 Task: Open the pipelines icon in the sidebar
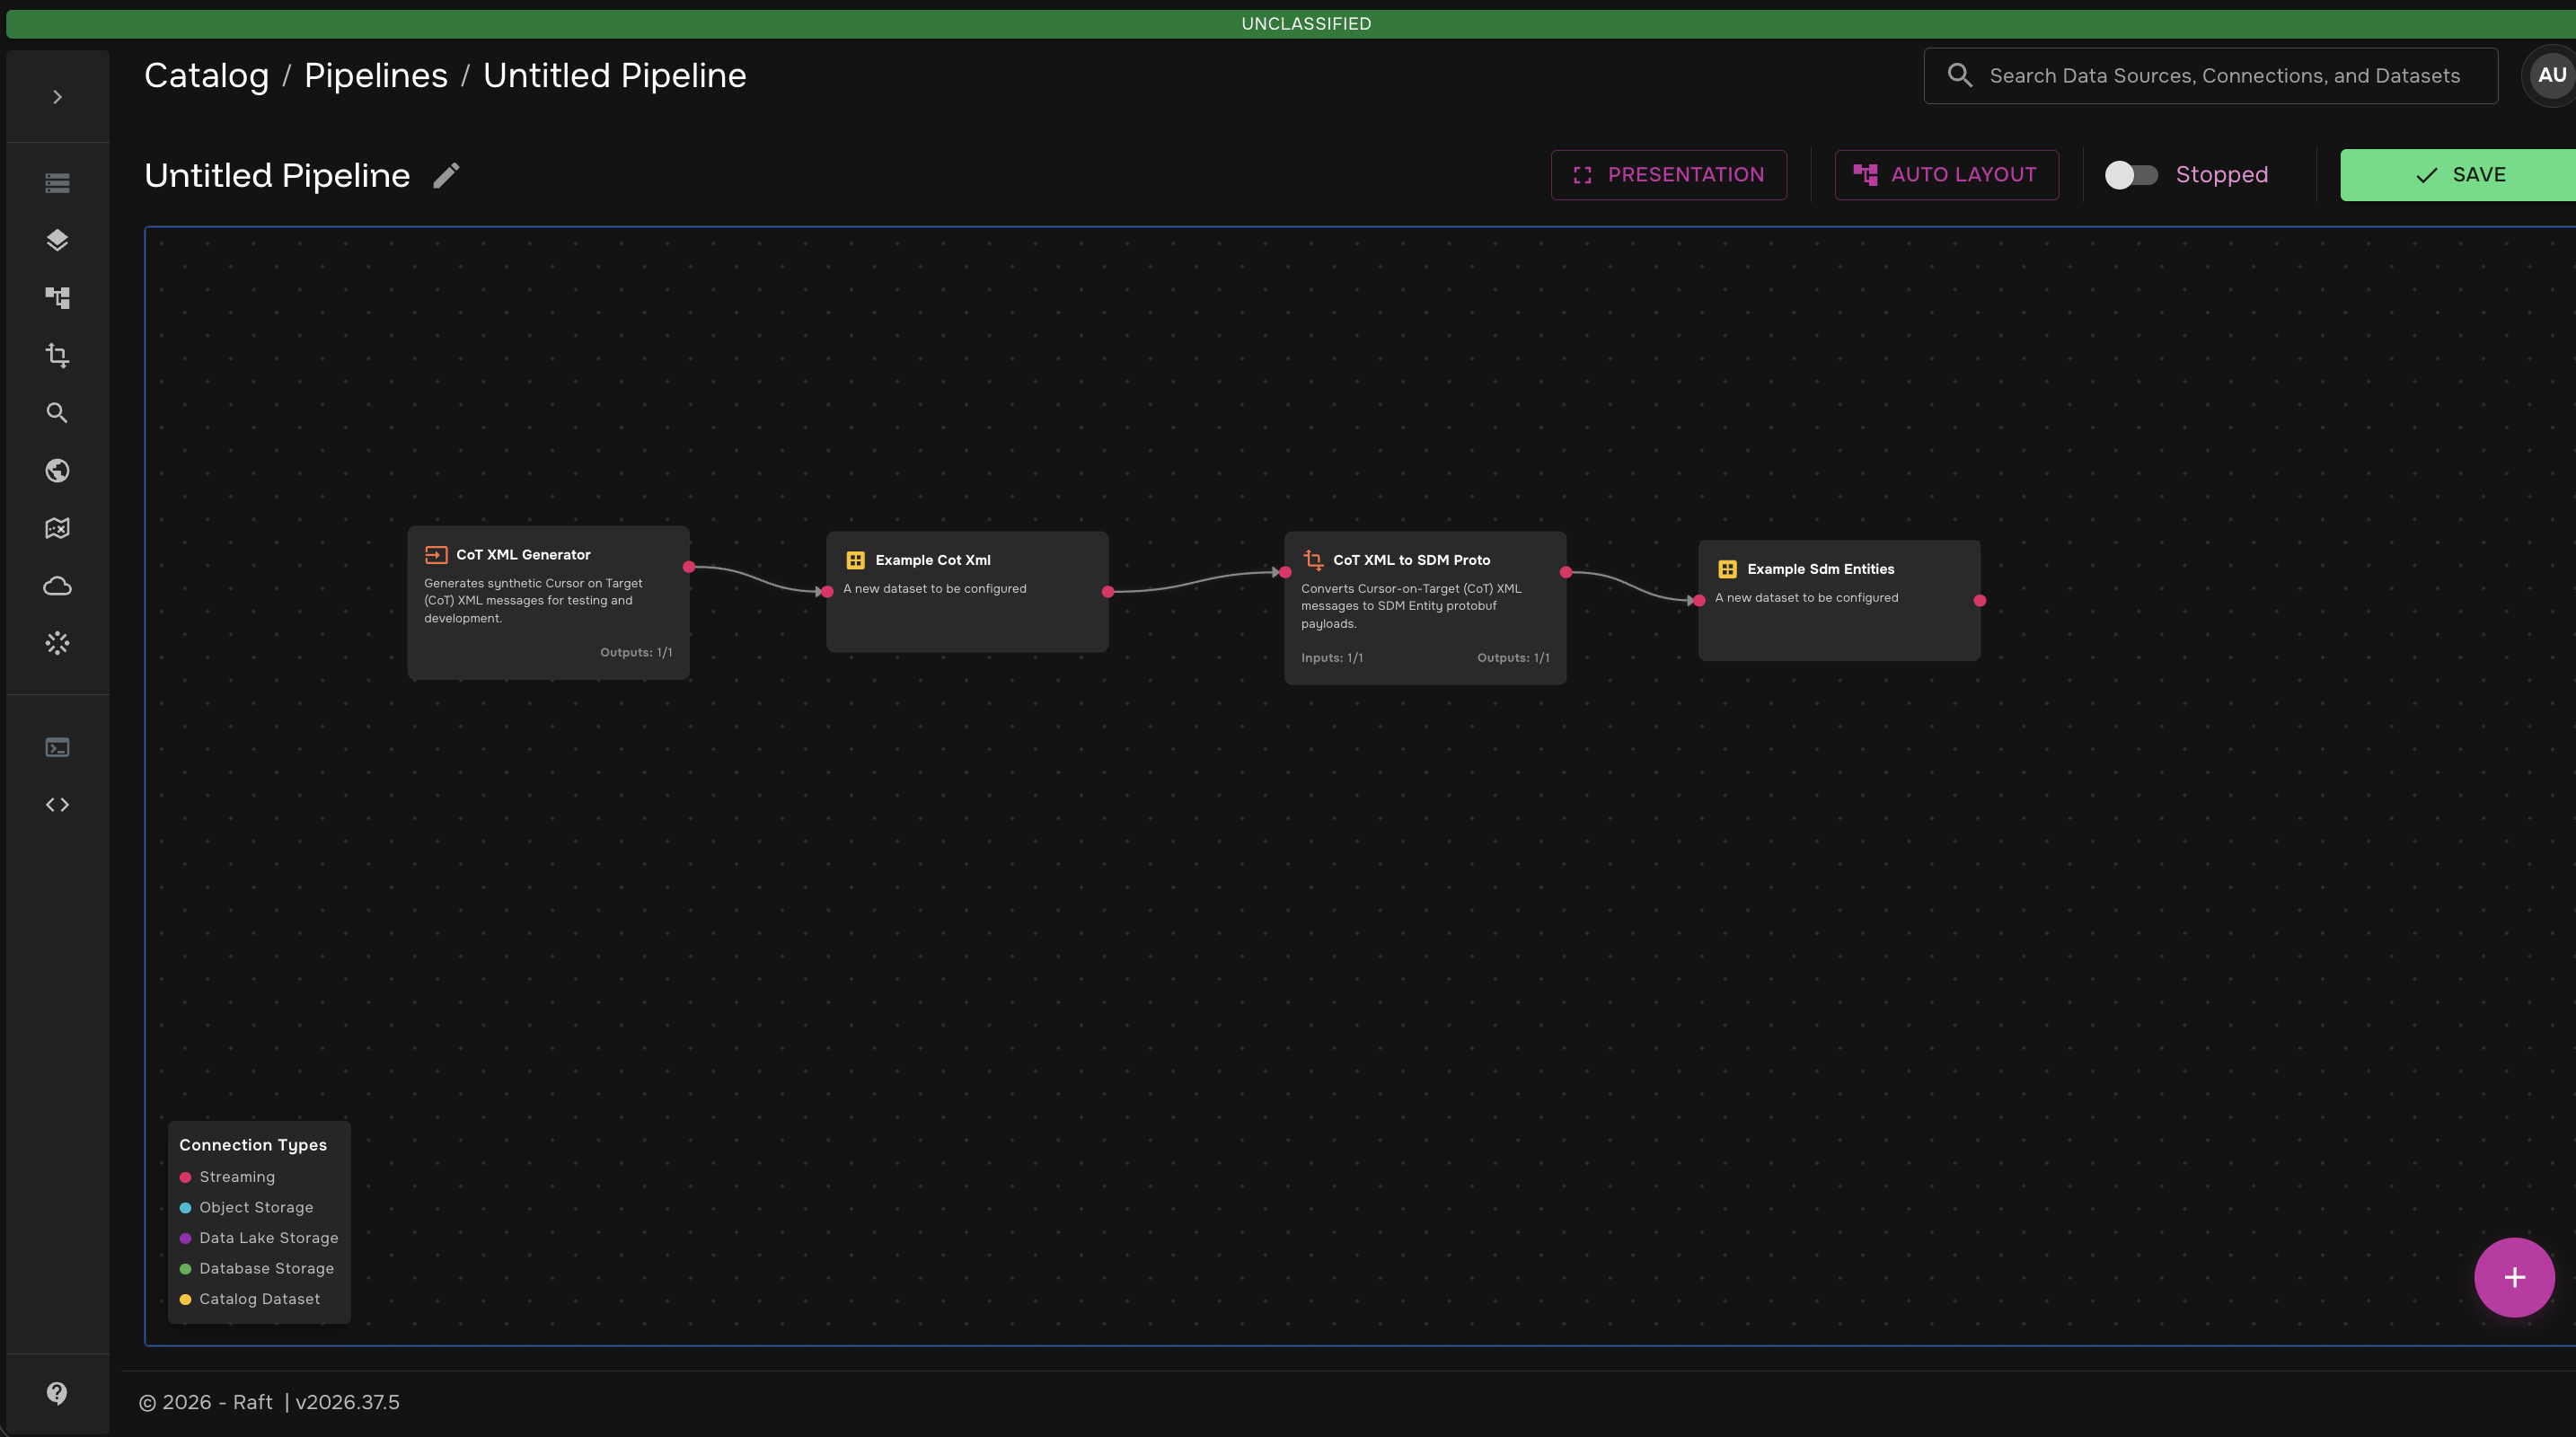tap(57, 297)
